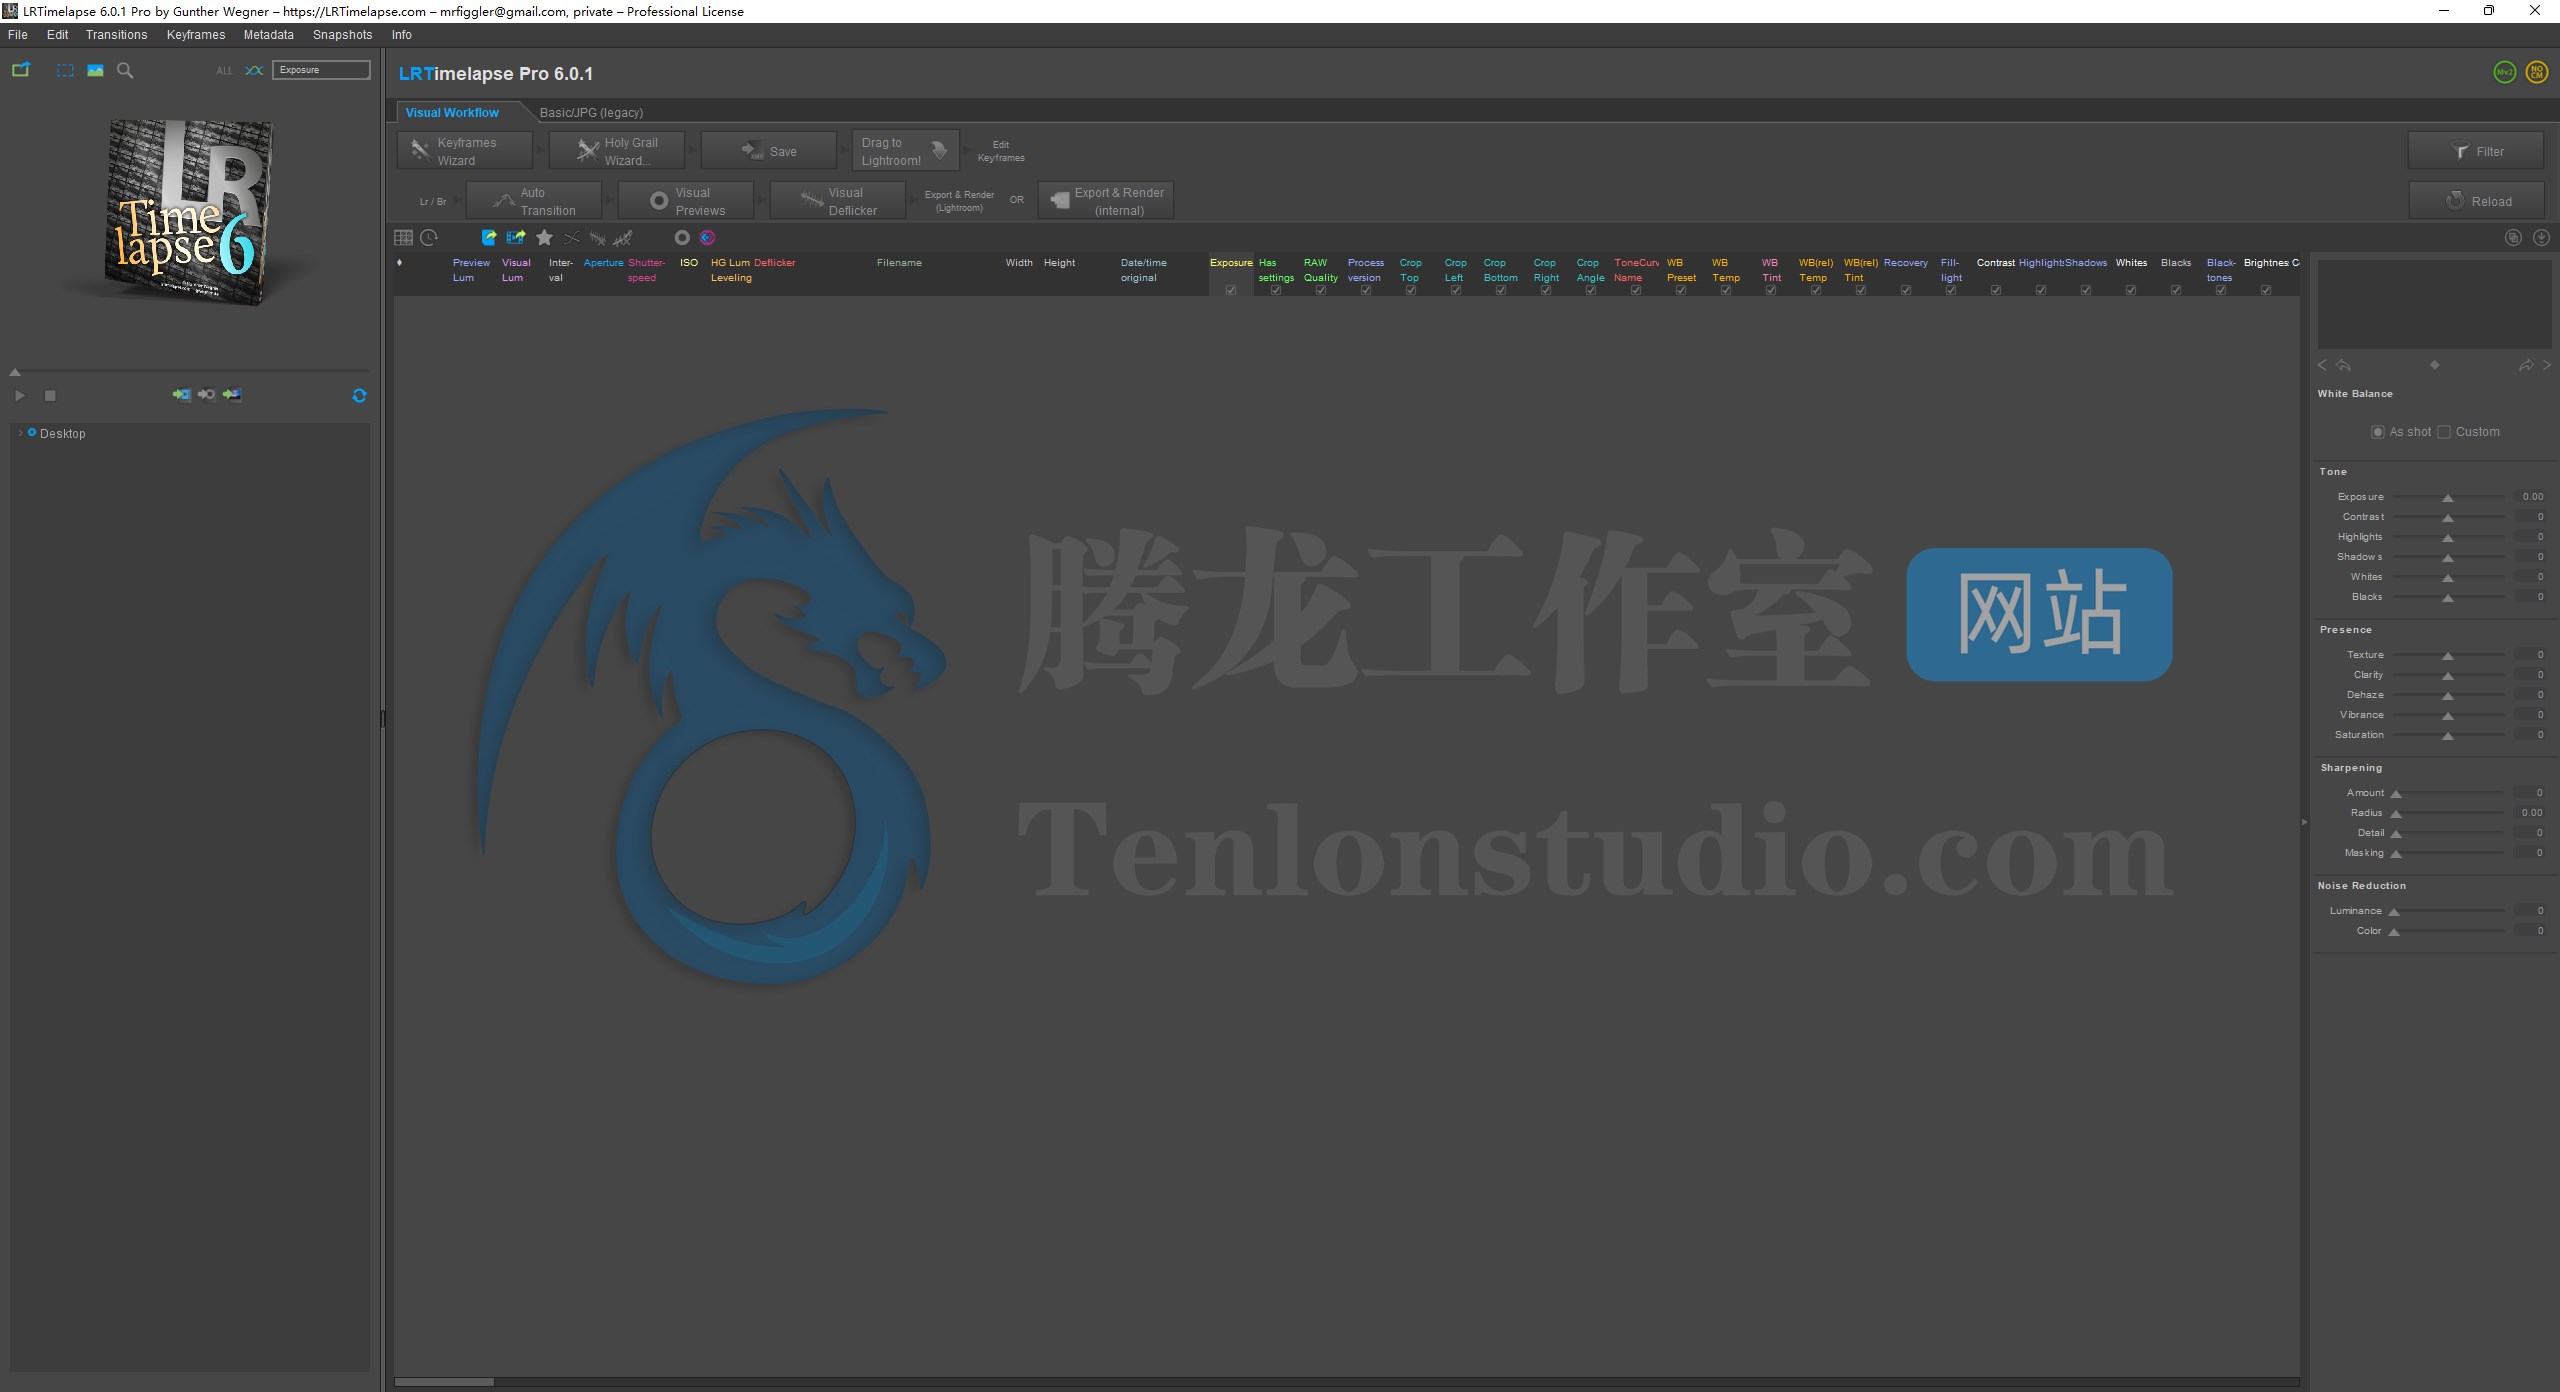Click the gray circle icon in table toolbar

click(x=682, y=237)
